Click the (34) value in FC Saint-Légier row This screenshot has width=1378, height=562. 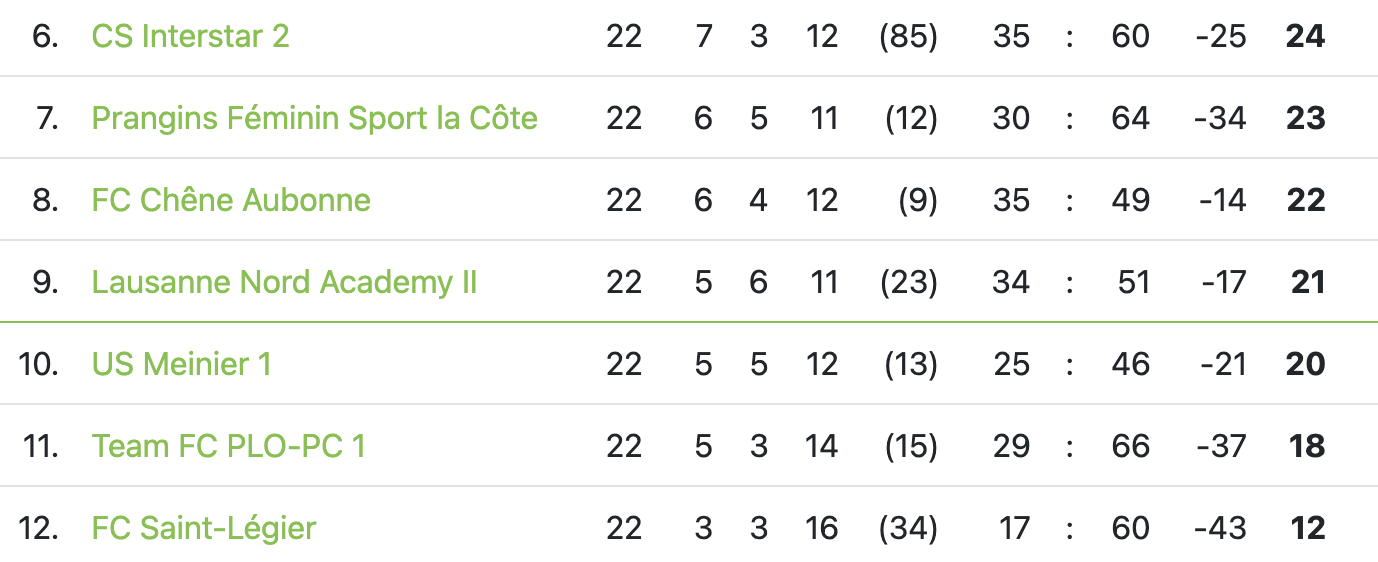click(908, 528)
